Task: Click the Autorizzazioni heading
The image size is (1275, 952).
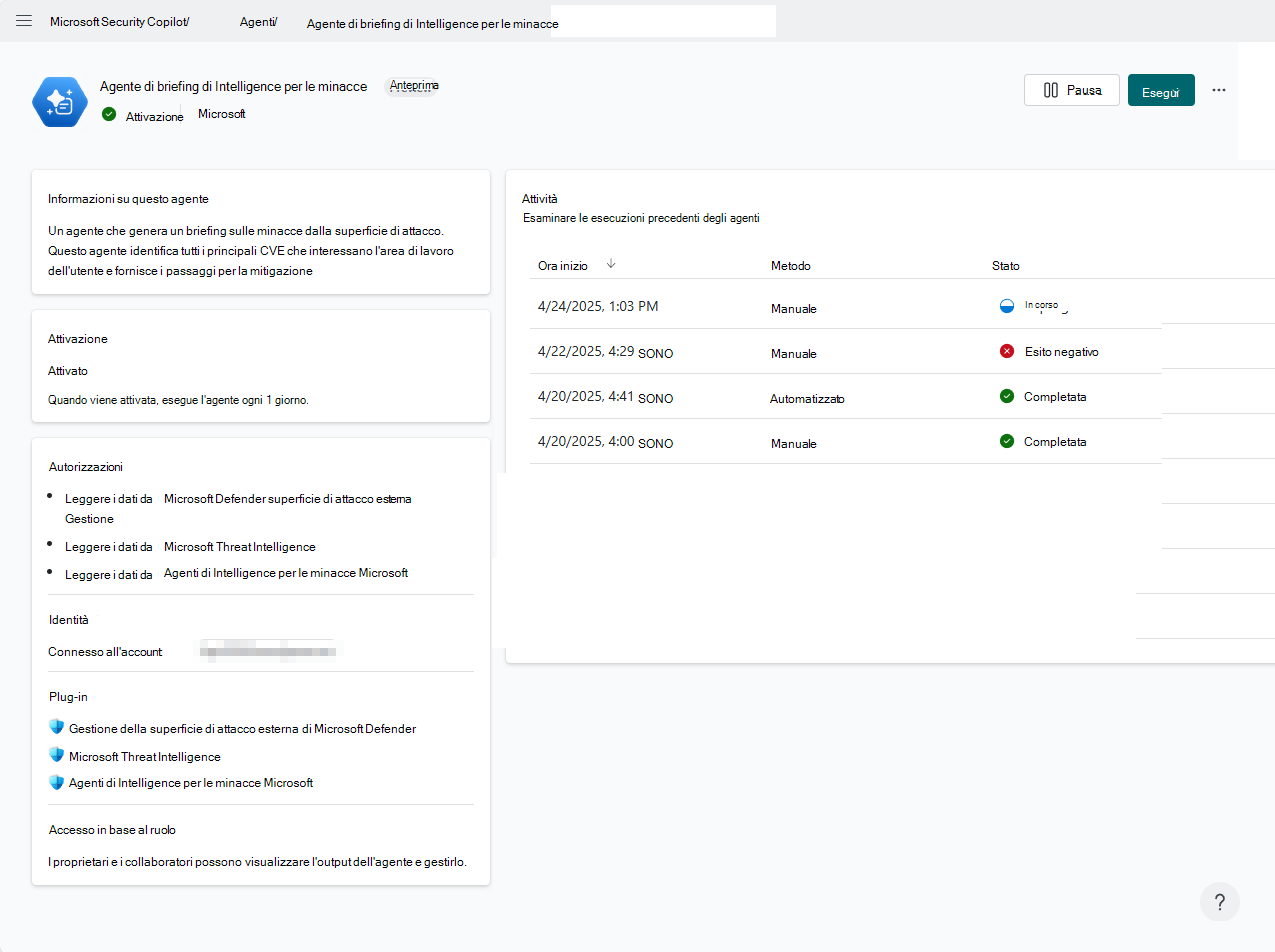Action: [x=86, y=466]
